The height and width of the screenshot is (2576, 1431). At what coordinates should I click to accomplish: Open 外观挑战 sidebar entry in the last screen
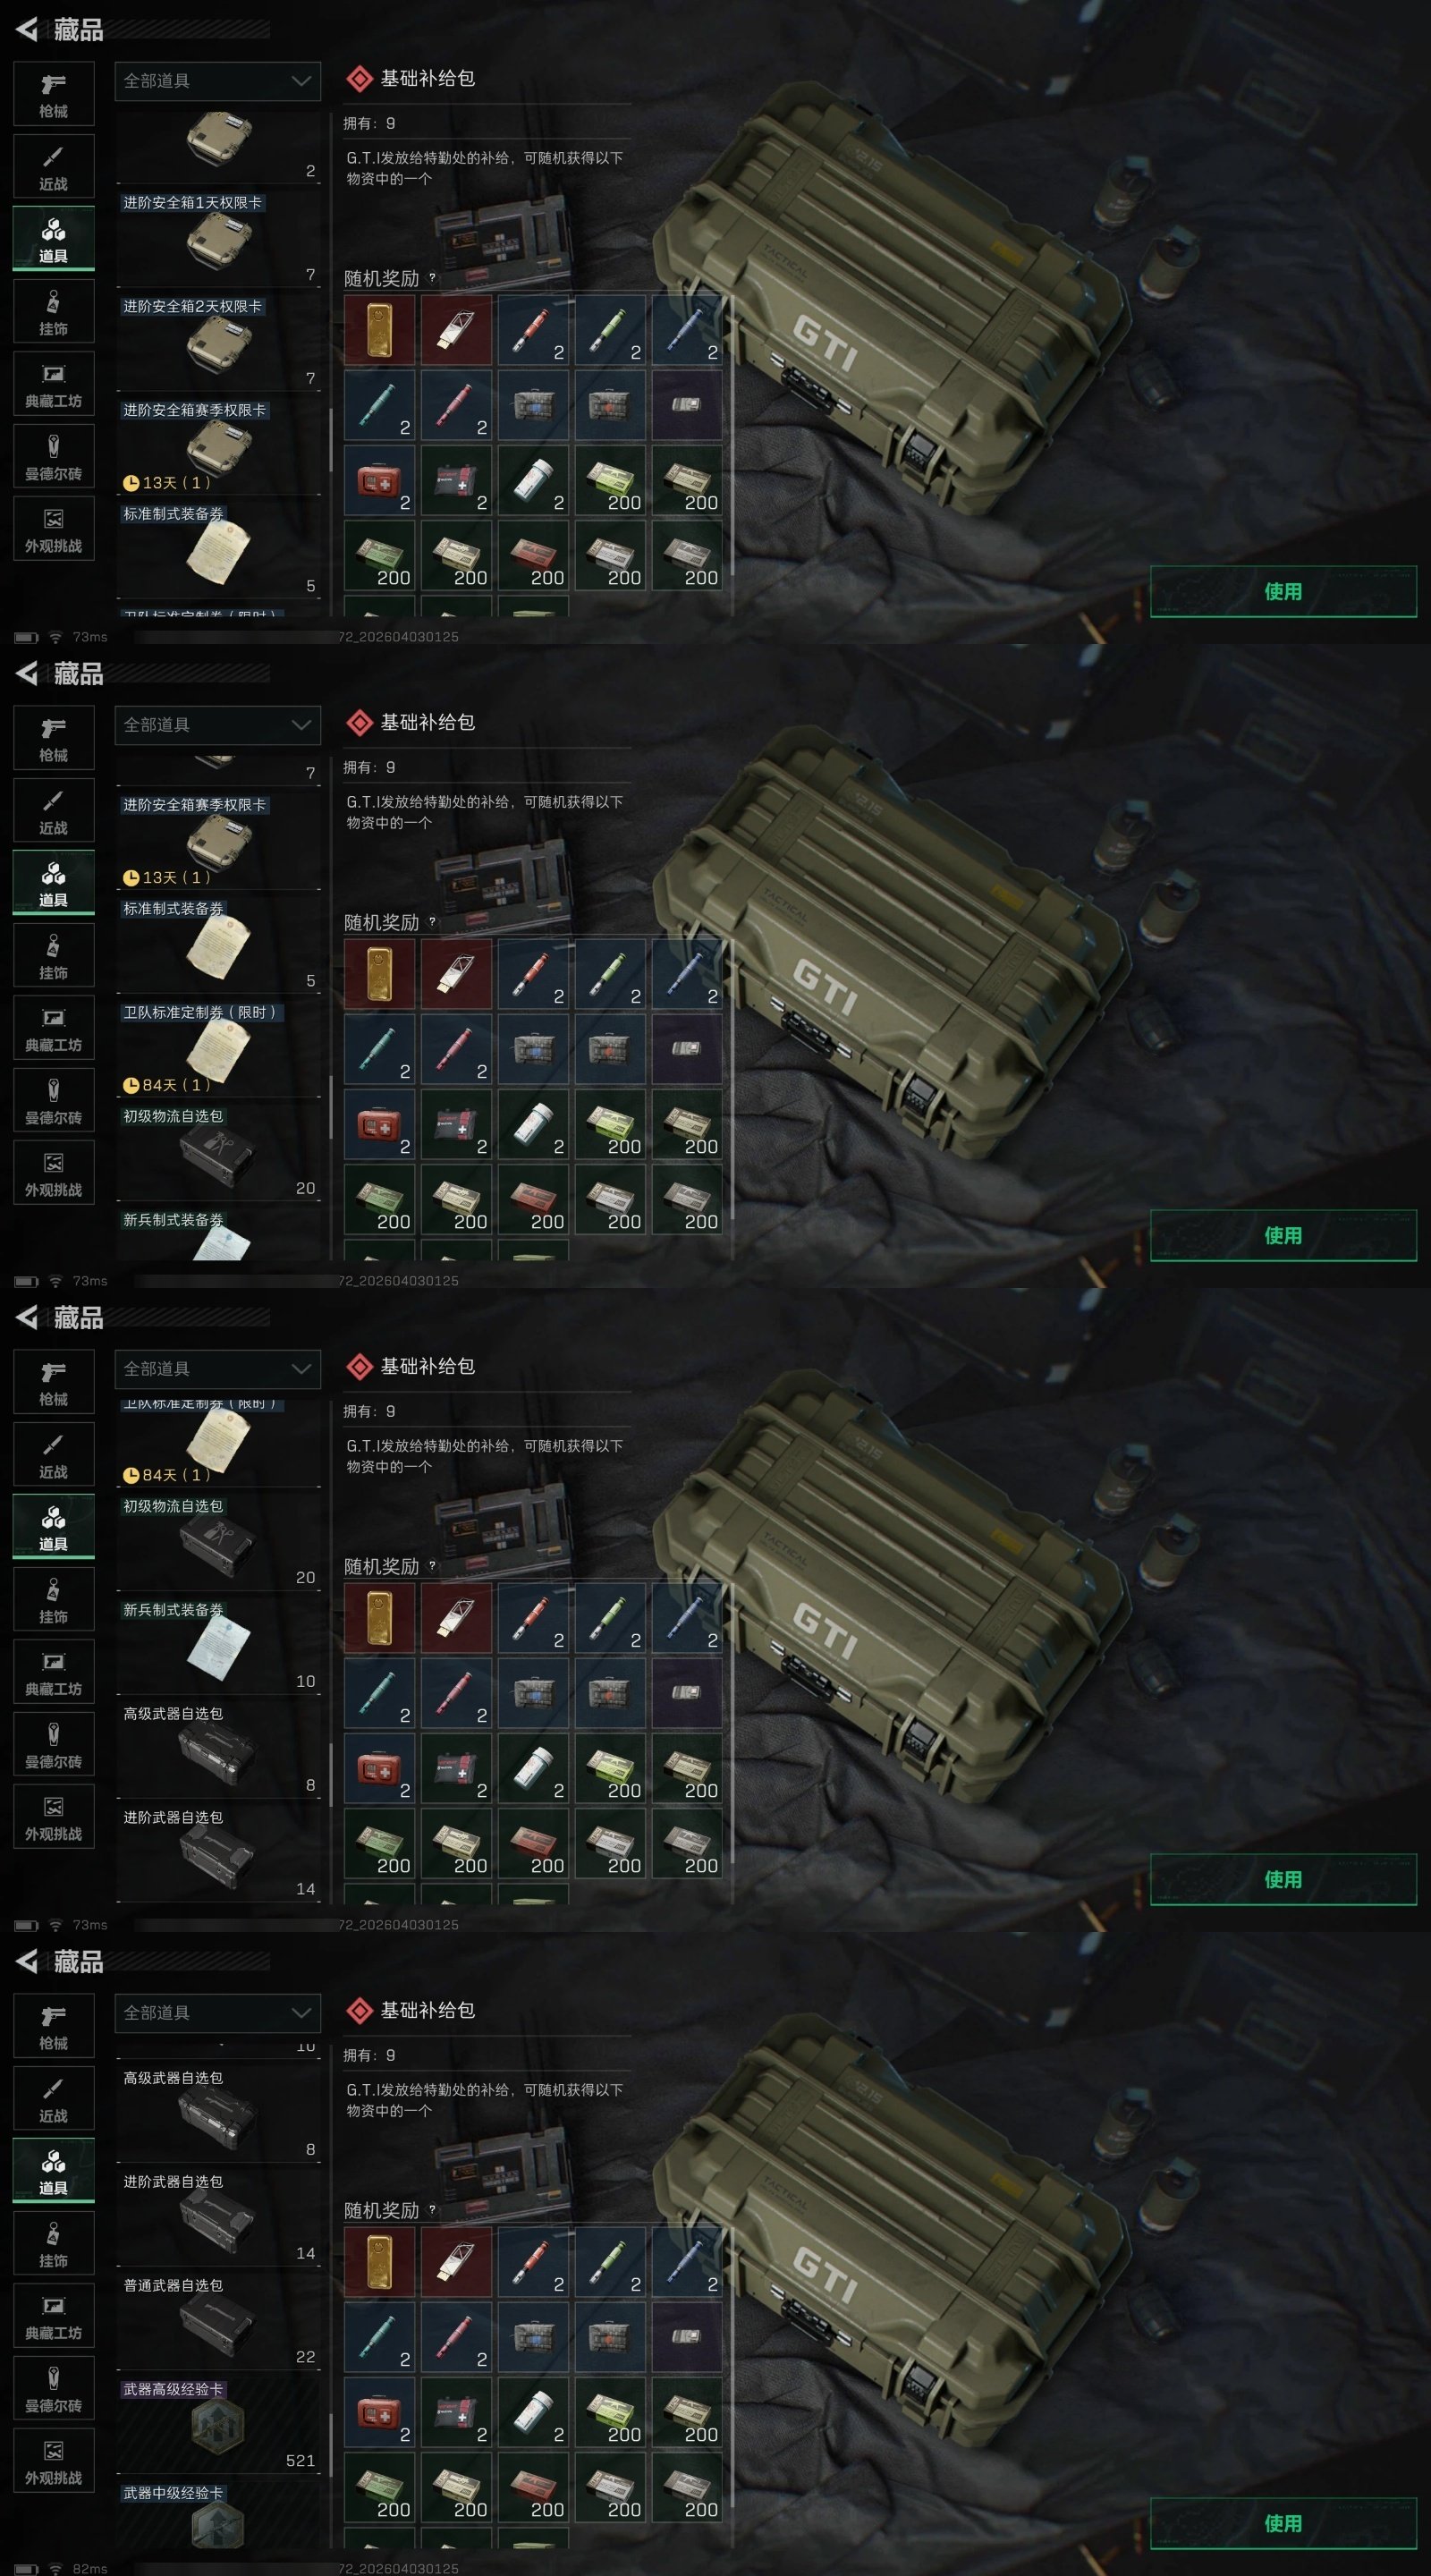[54, 2460]
